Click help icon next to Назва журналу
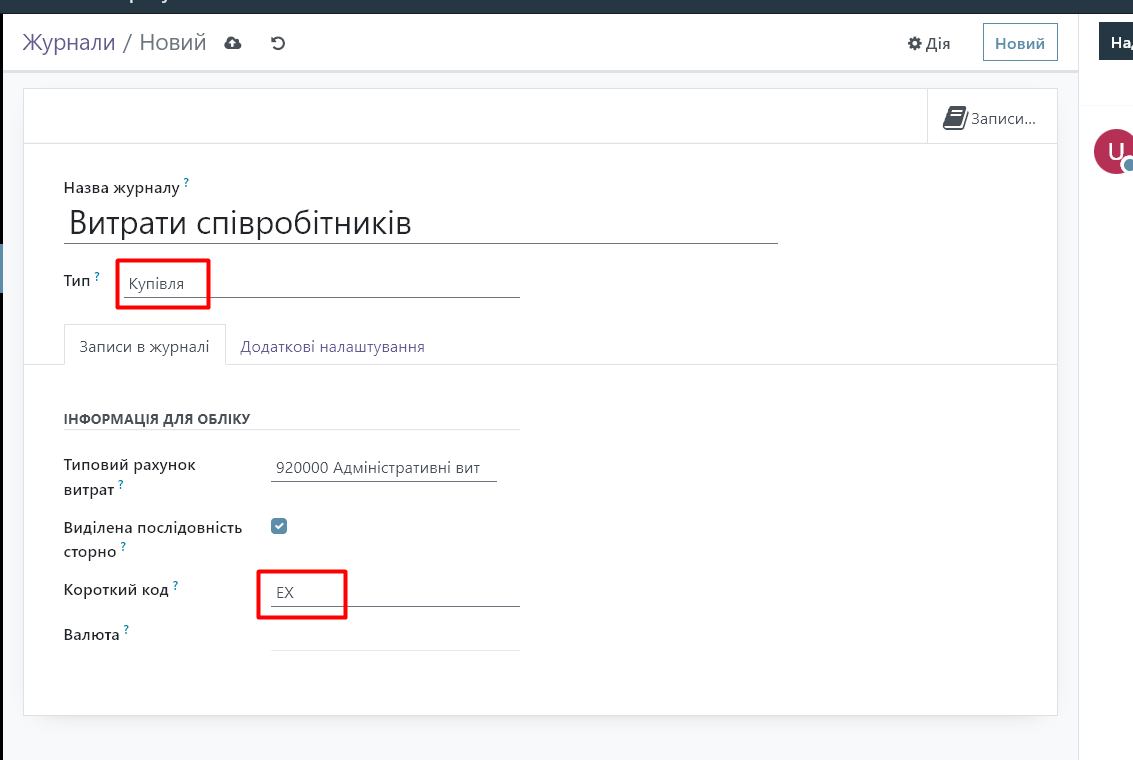The image size is (1133, 760). click(186, 183)
